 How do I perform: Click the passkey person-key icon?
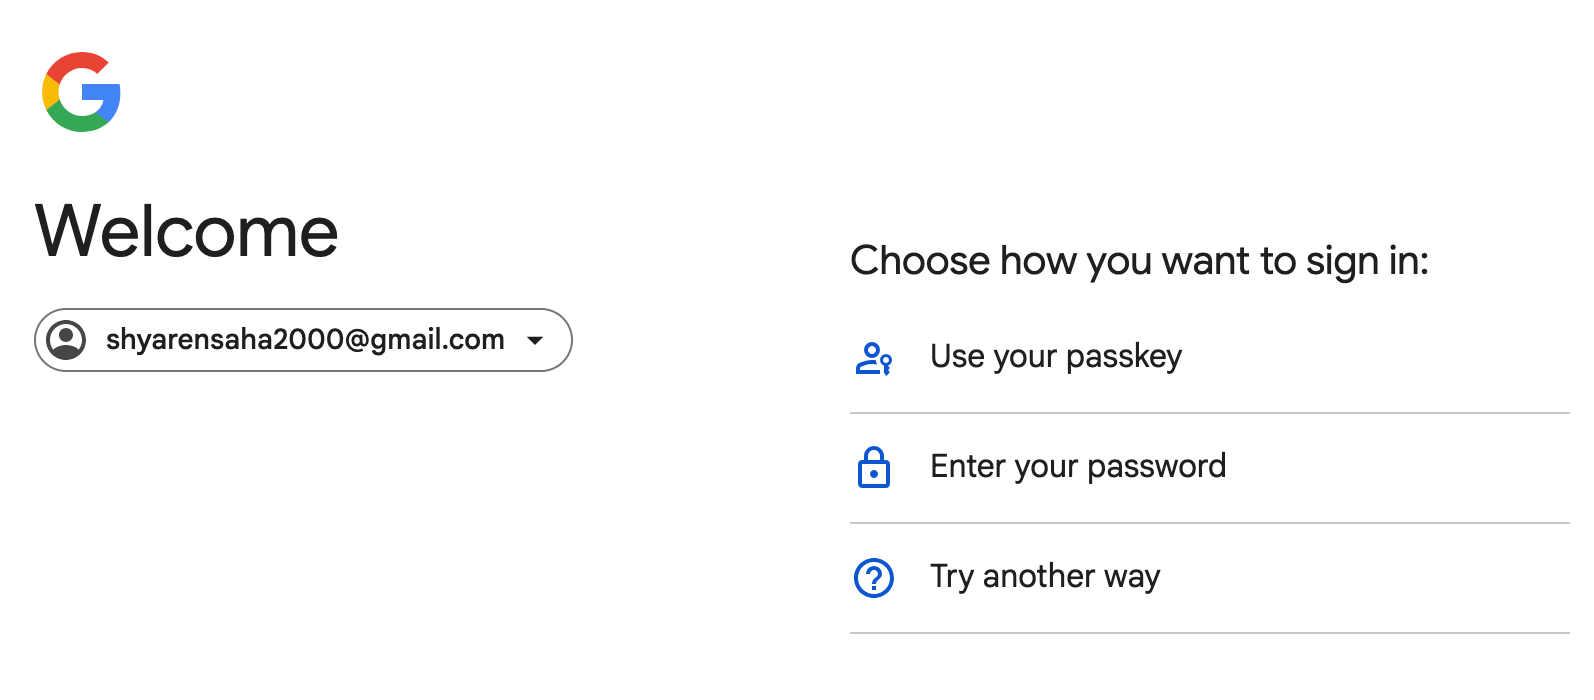873,358
